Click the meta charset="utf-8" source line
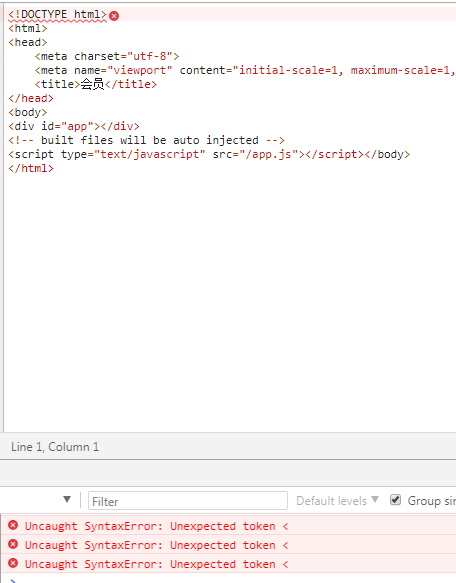This screenshot has height=583, width=456. point(107,56)
